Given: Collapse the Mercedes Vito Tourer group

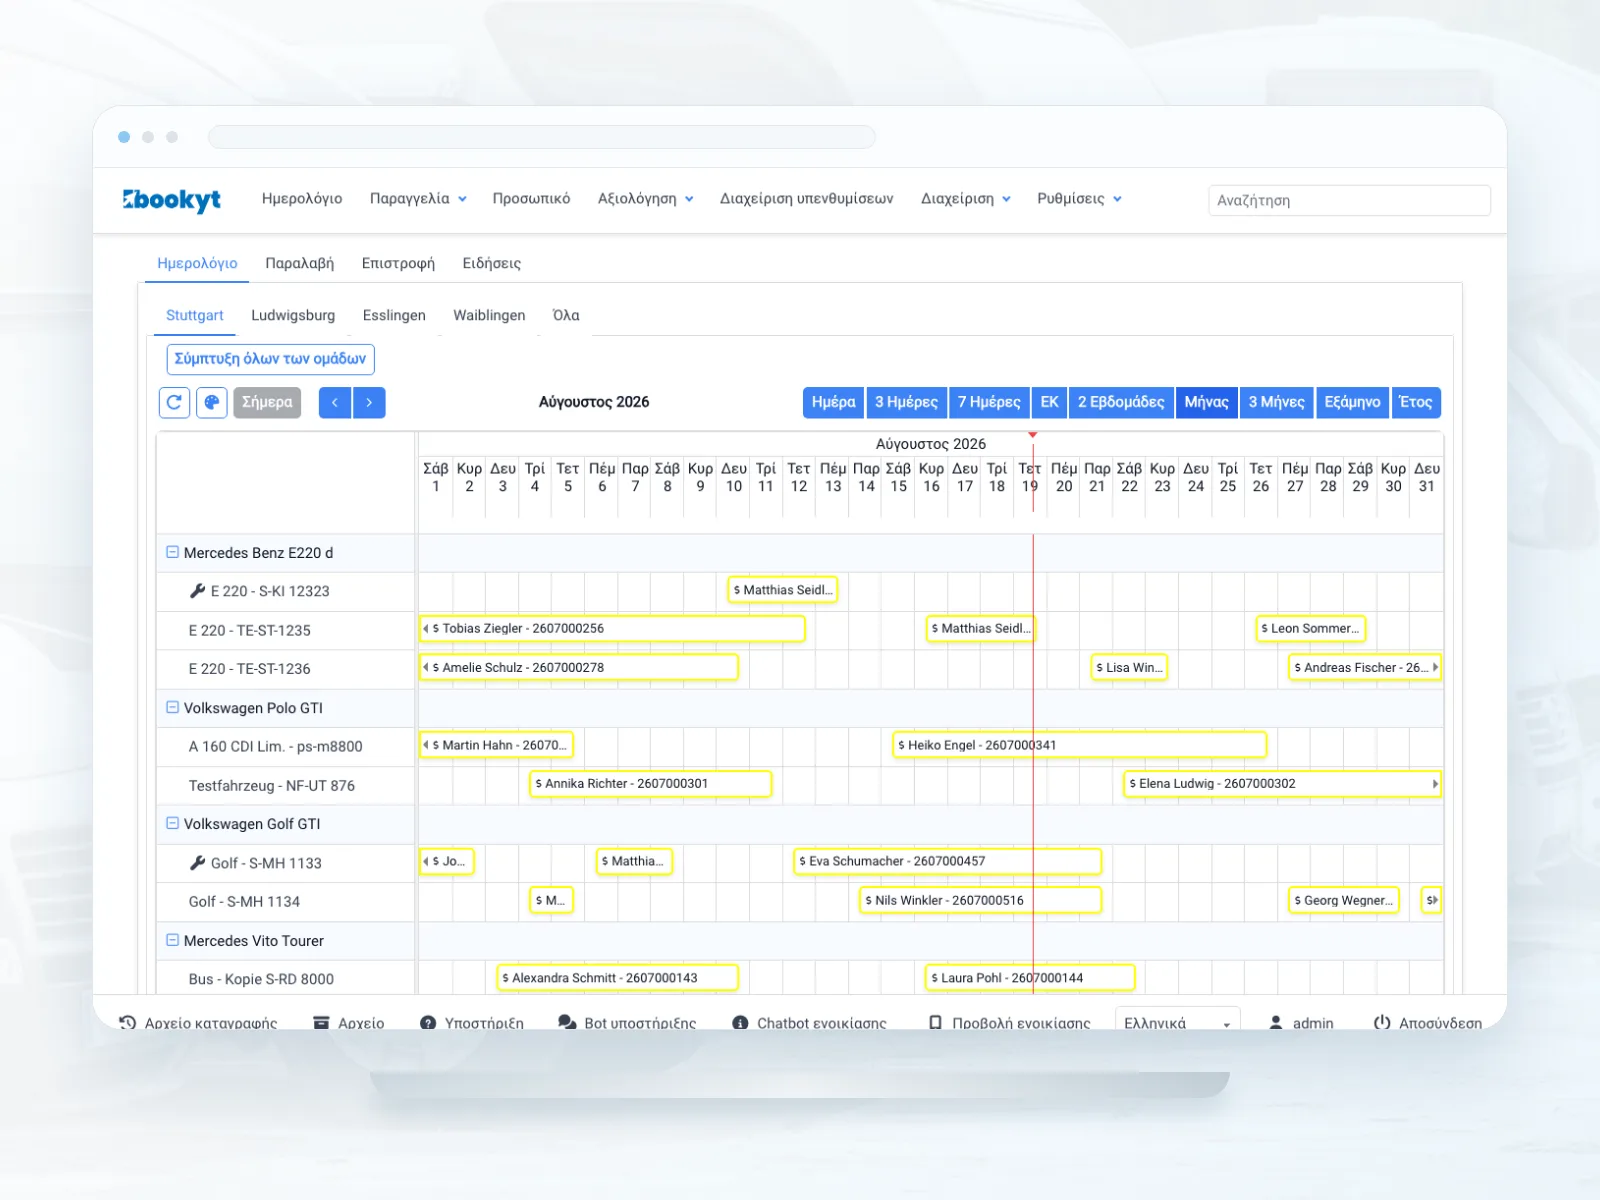Looking at the screenshot, I should click(172, 940).
